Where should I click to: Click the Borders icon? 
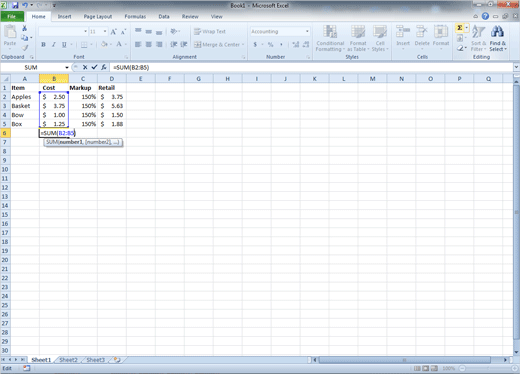point(84,44)
